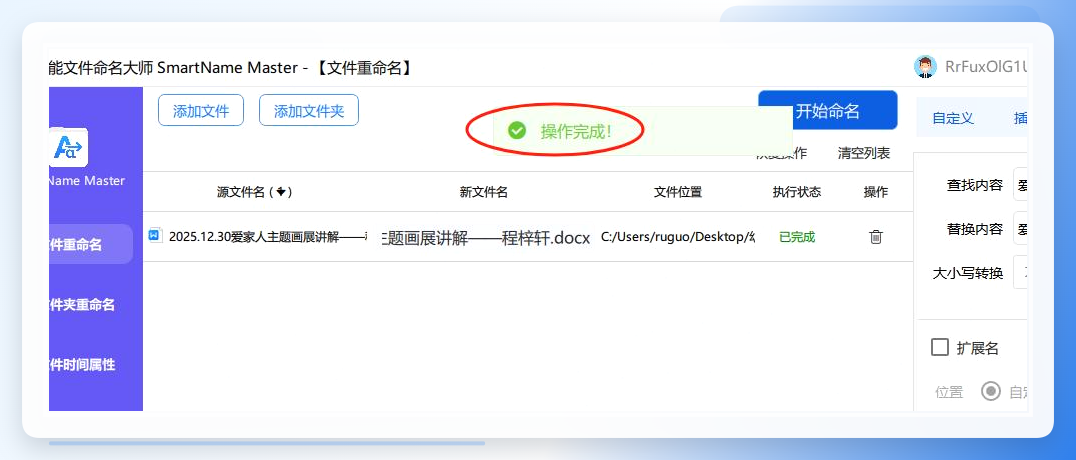The image size is (1076, 460).
Task: Click the 操作 column header
Action: (x=876, y=192)
